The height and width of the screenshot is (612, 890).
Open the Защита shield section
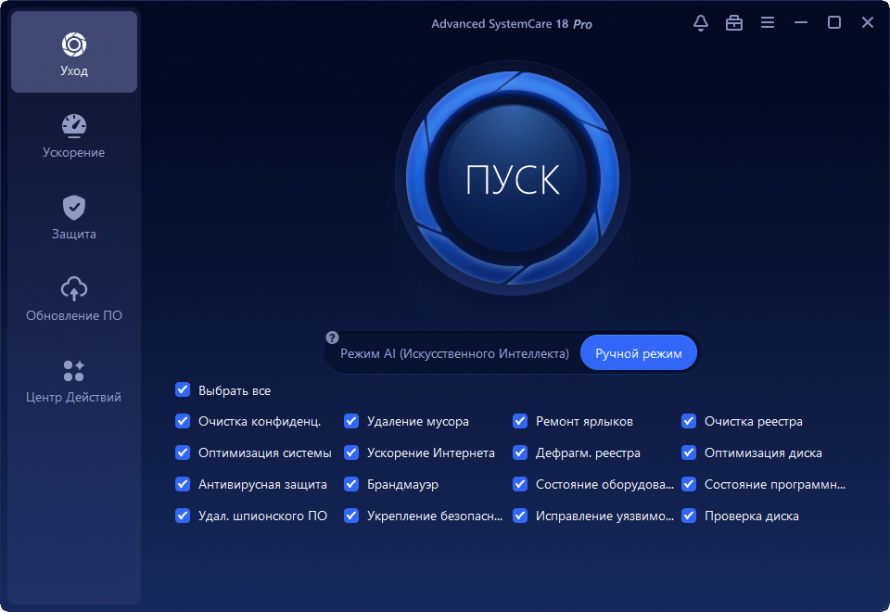click(x=74, y=217)
